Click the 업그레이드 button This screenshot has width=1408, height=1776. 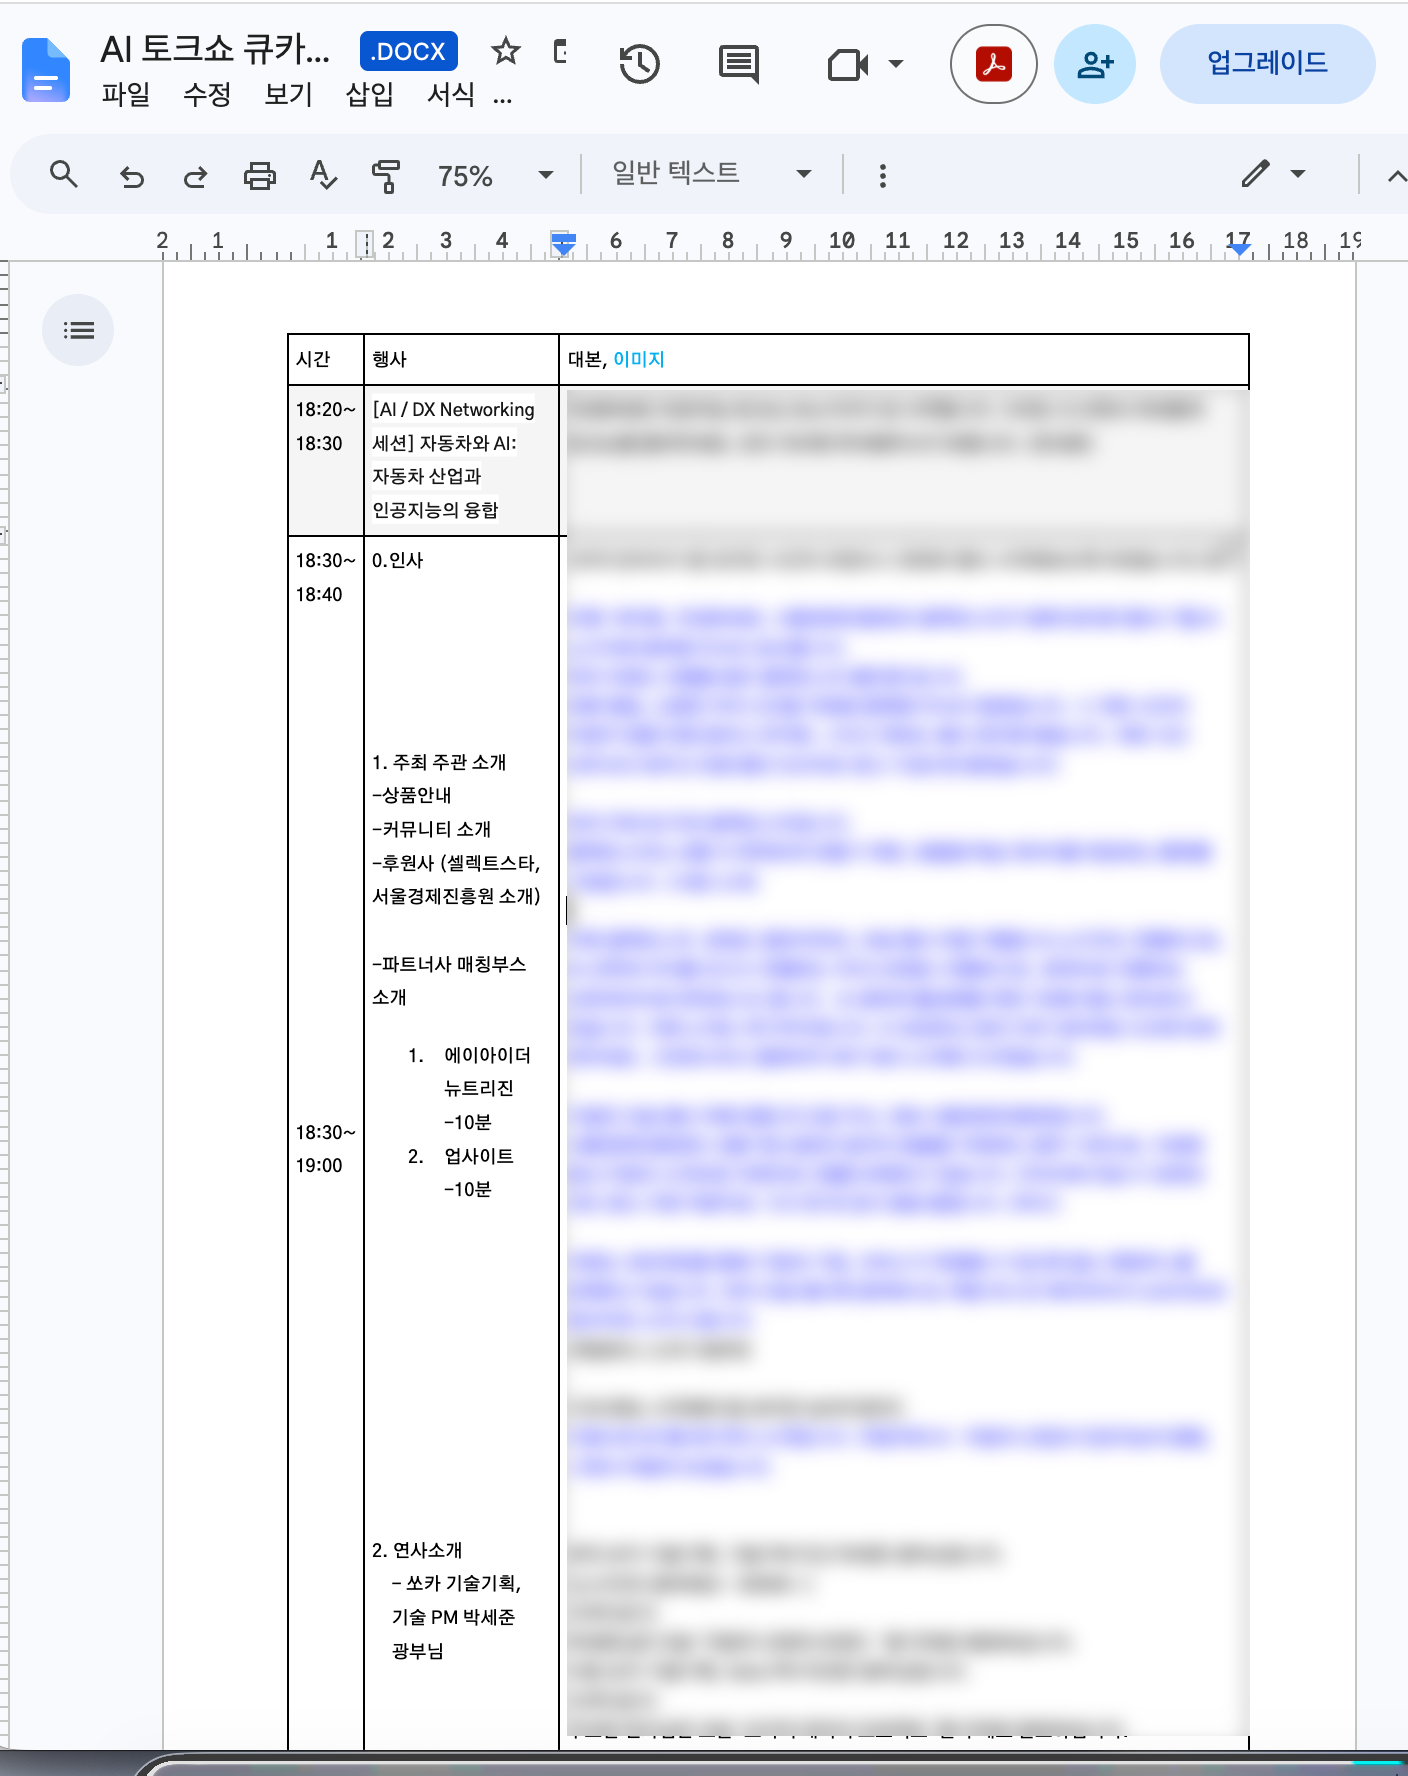(x=1267, y=64)
